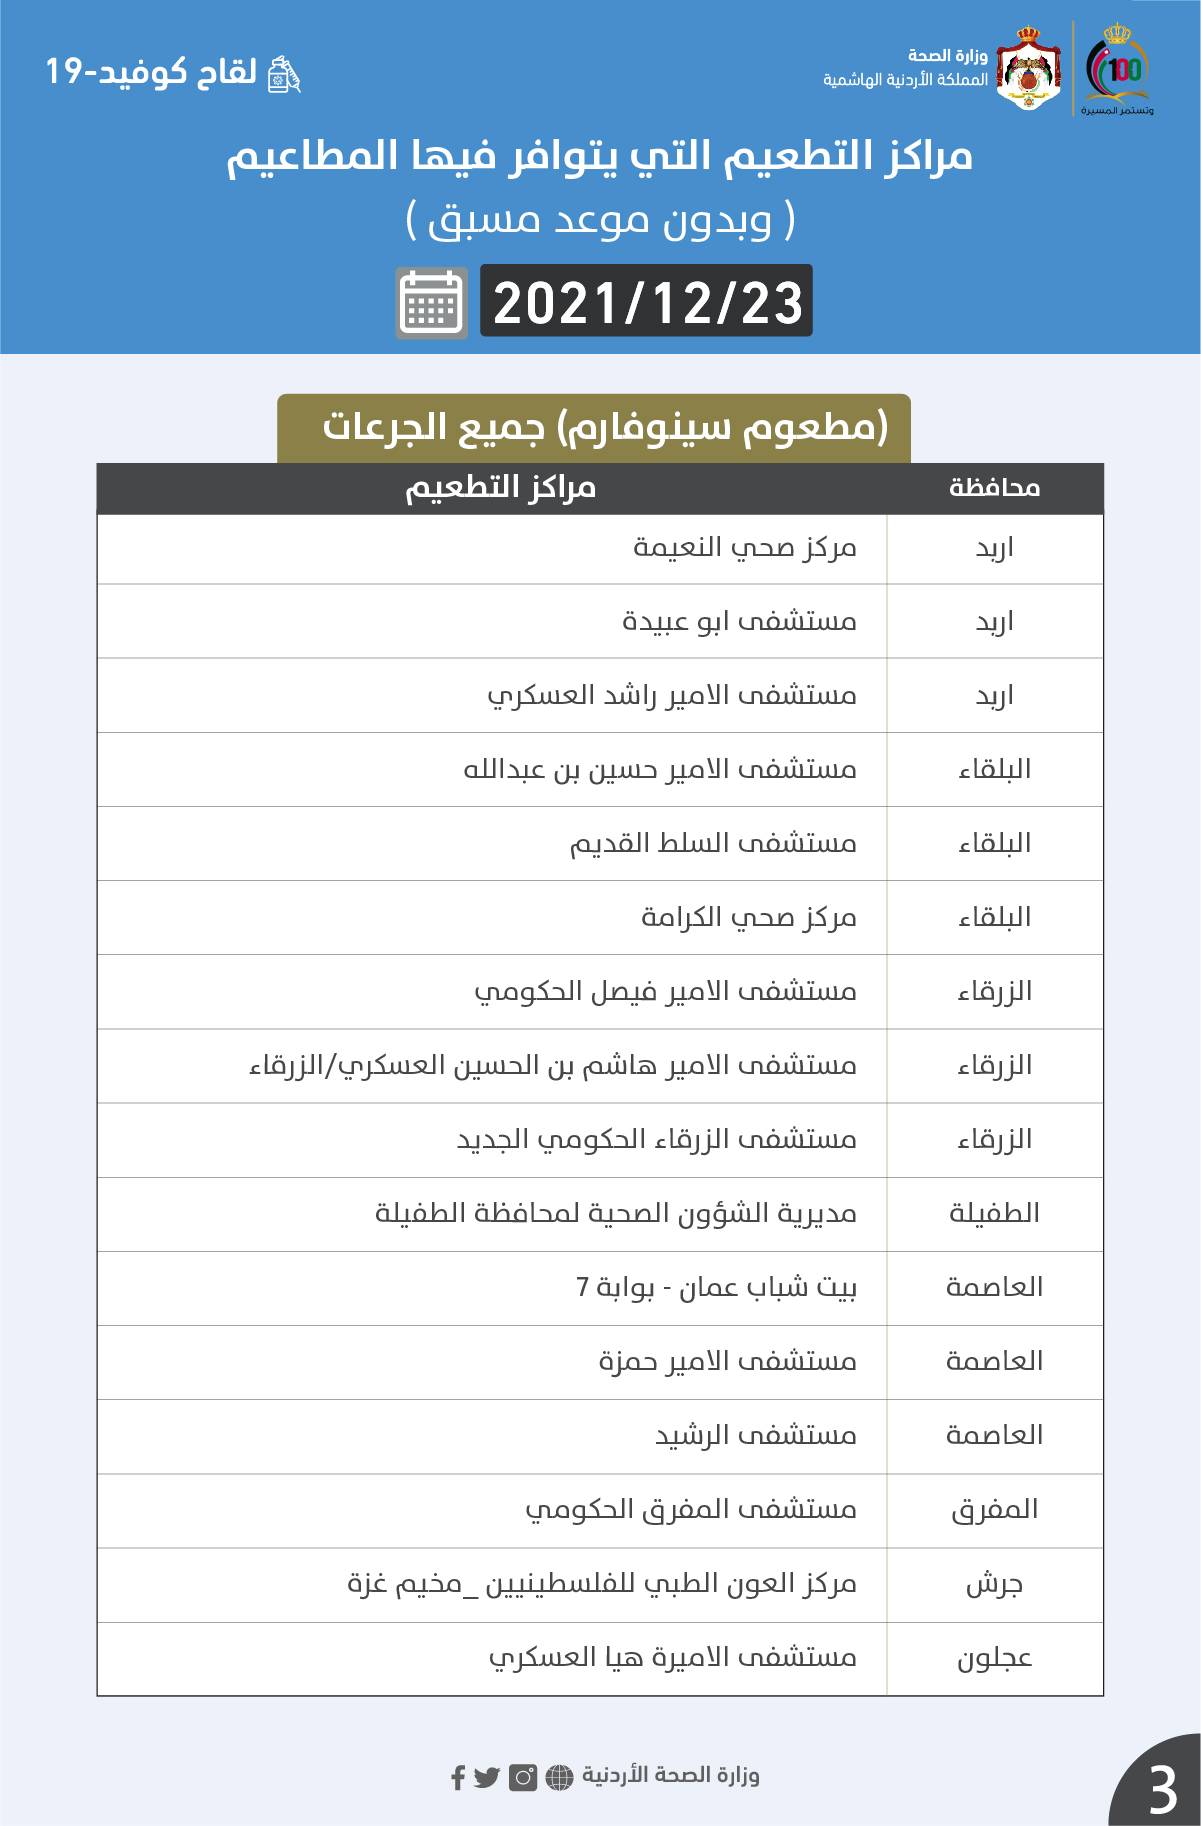Click the Jordan coat of arms emblem
Viewport: 1201px width, 1826px height.
pos(1030,68)
